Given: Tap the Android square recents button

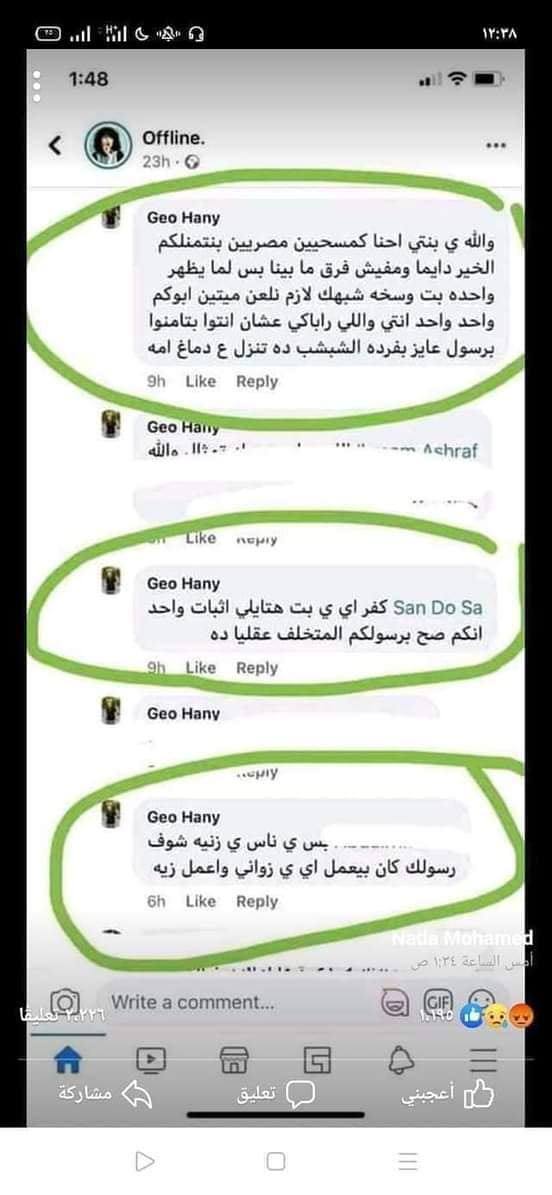Looking at the screenshot, I should click(x=276, y=1161).
